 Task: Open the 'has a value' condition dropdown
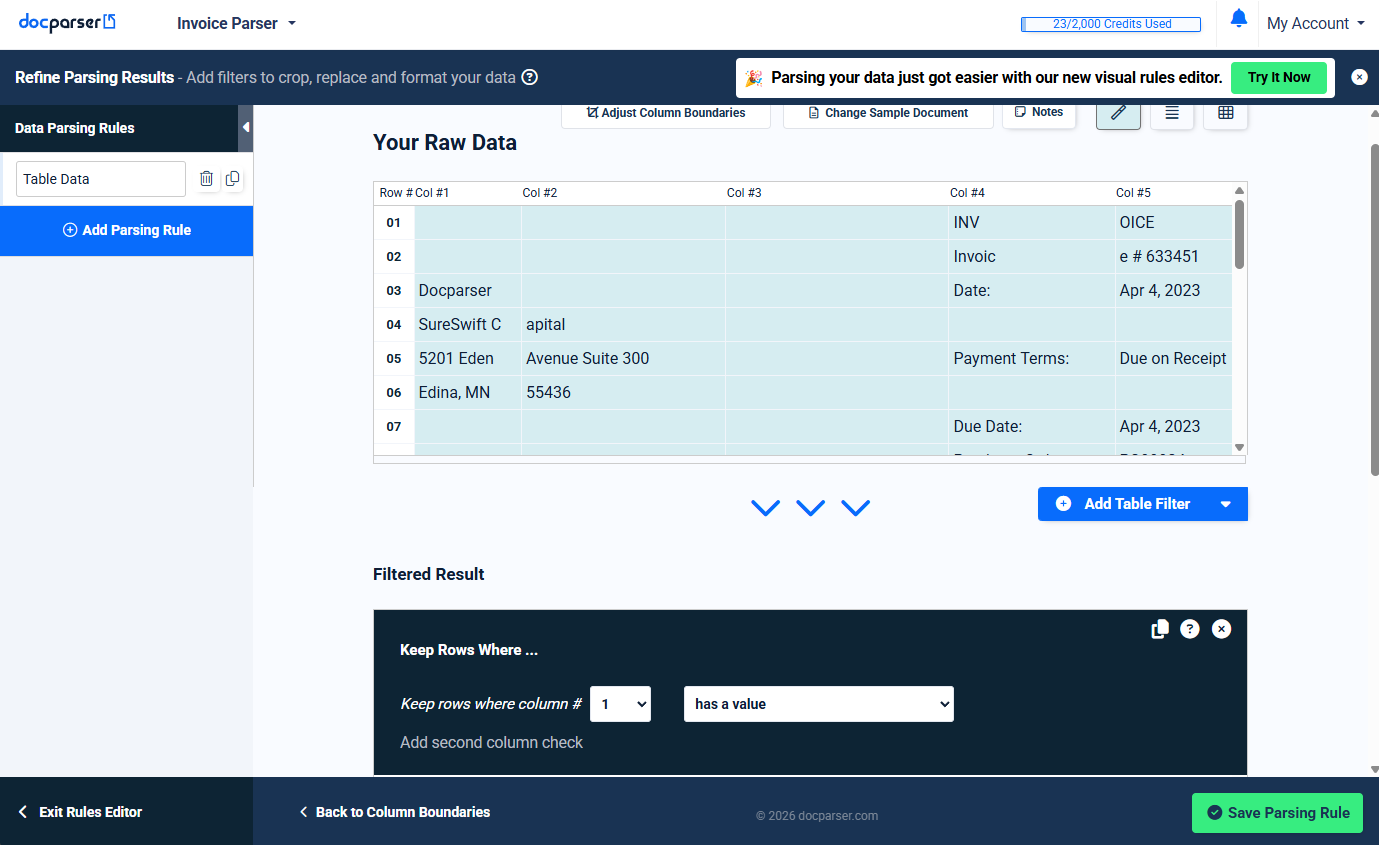pyautogui.click(x=818, y=704)
